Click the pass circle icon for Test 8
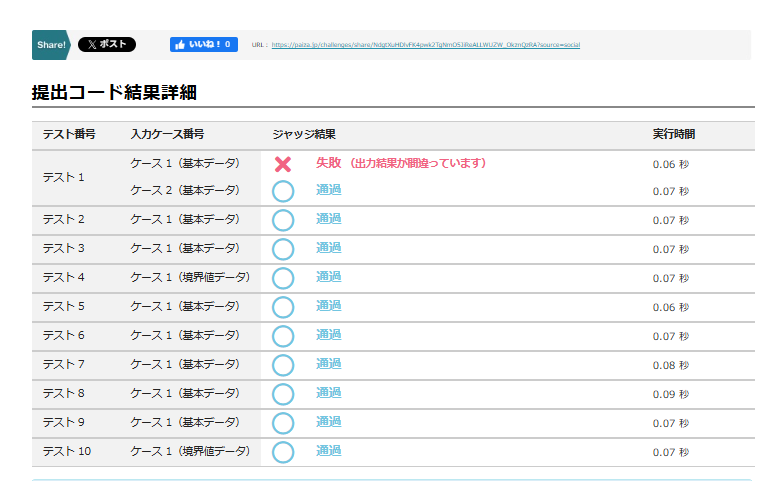The width and height of the screenshot is (763, 481). (x=283, y=394)
